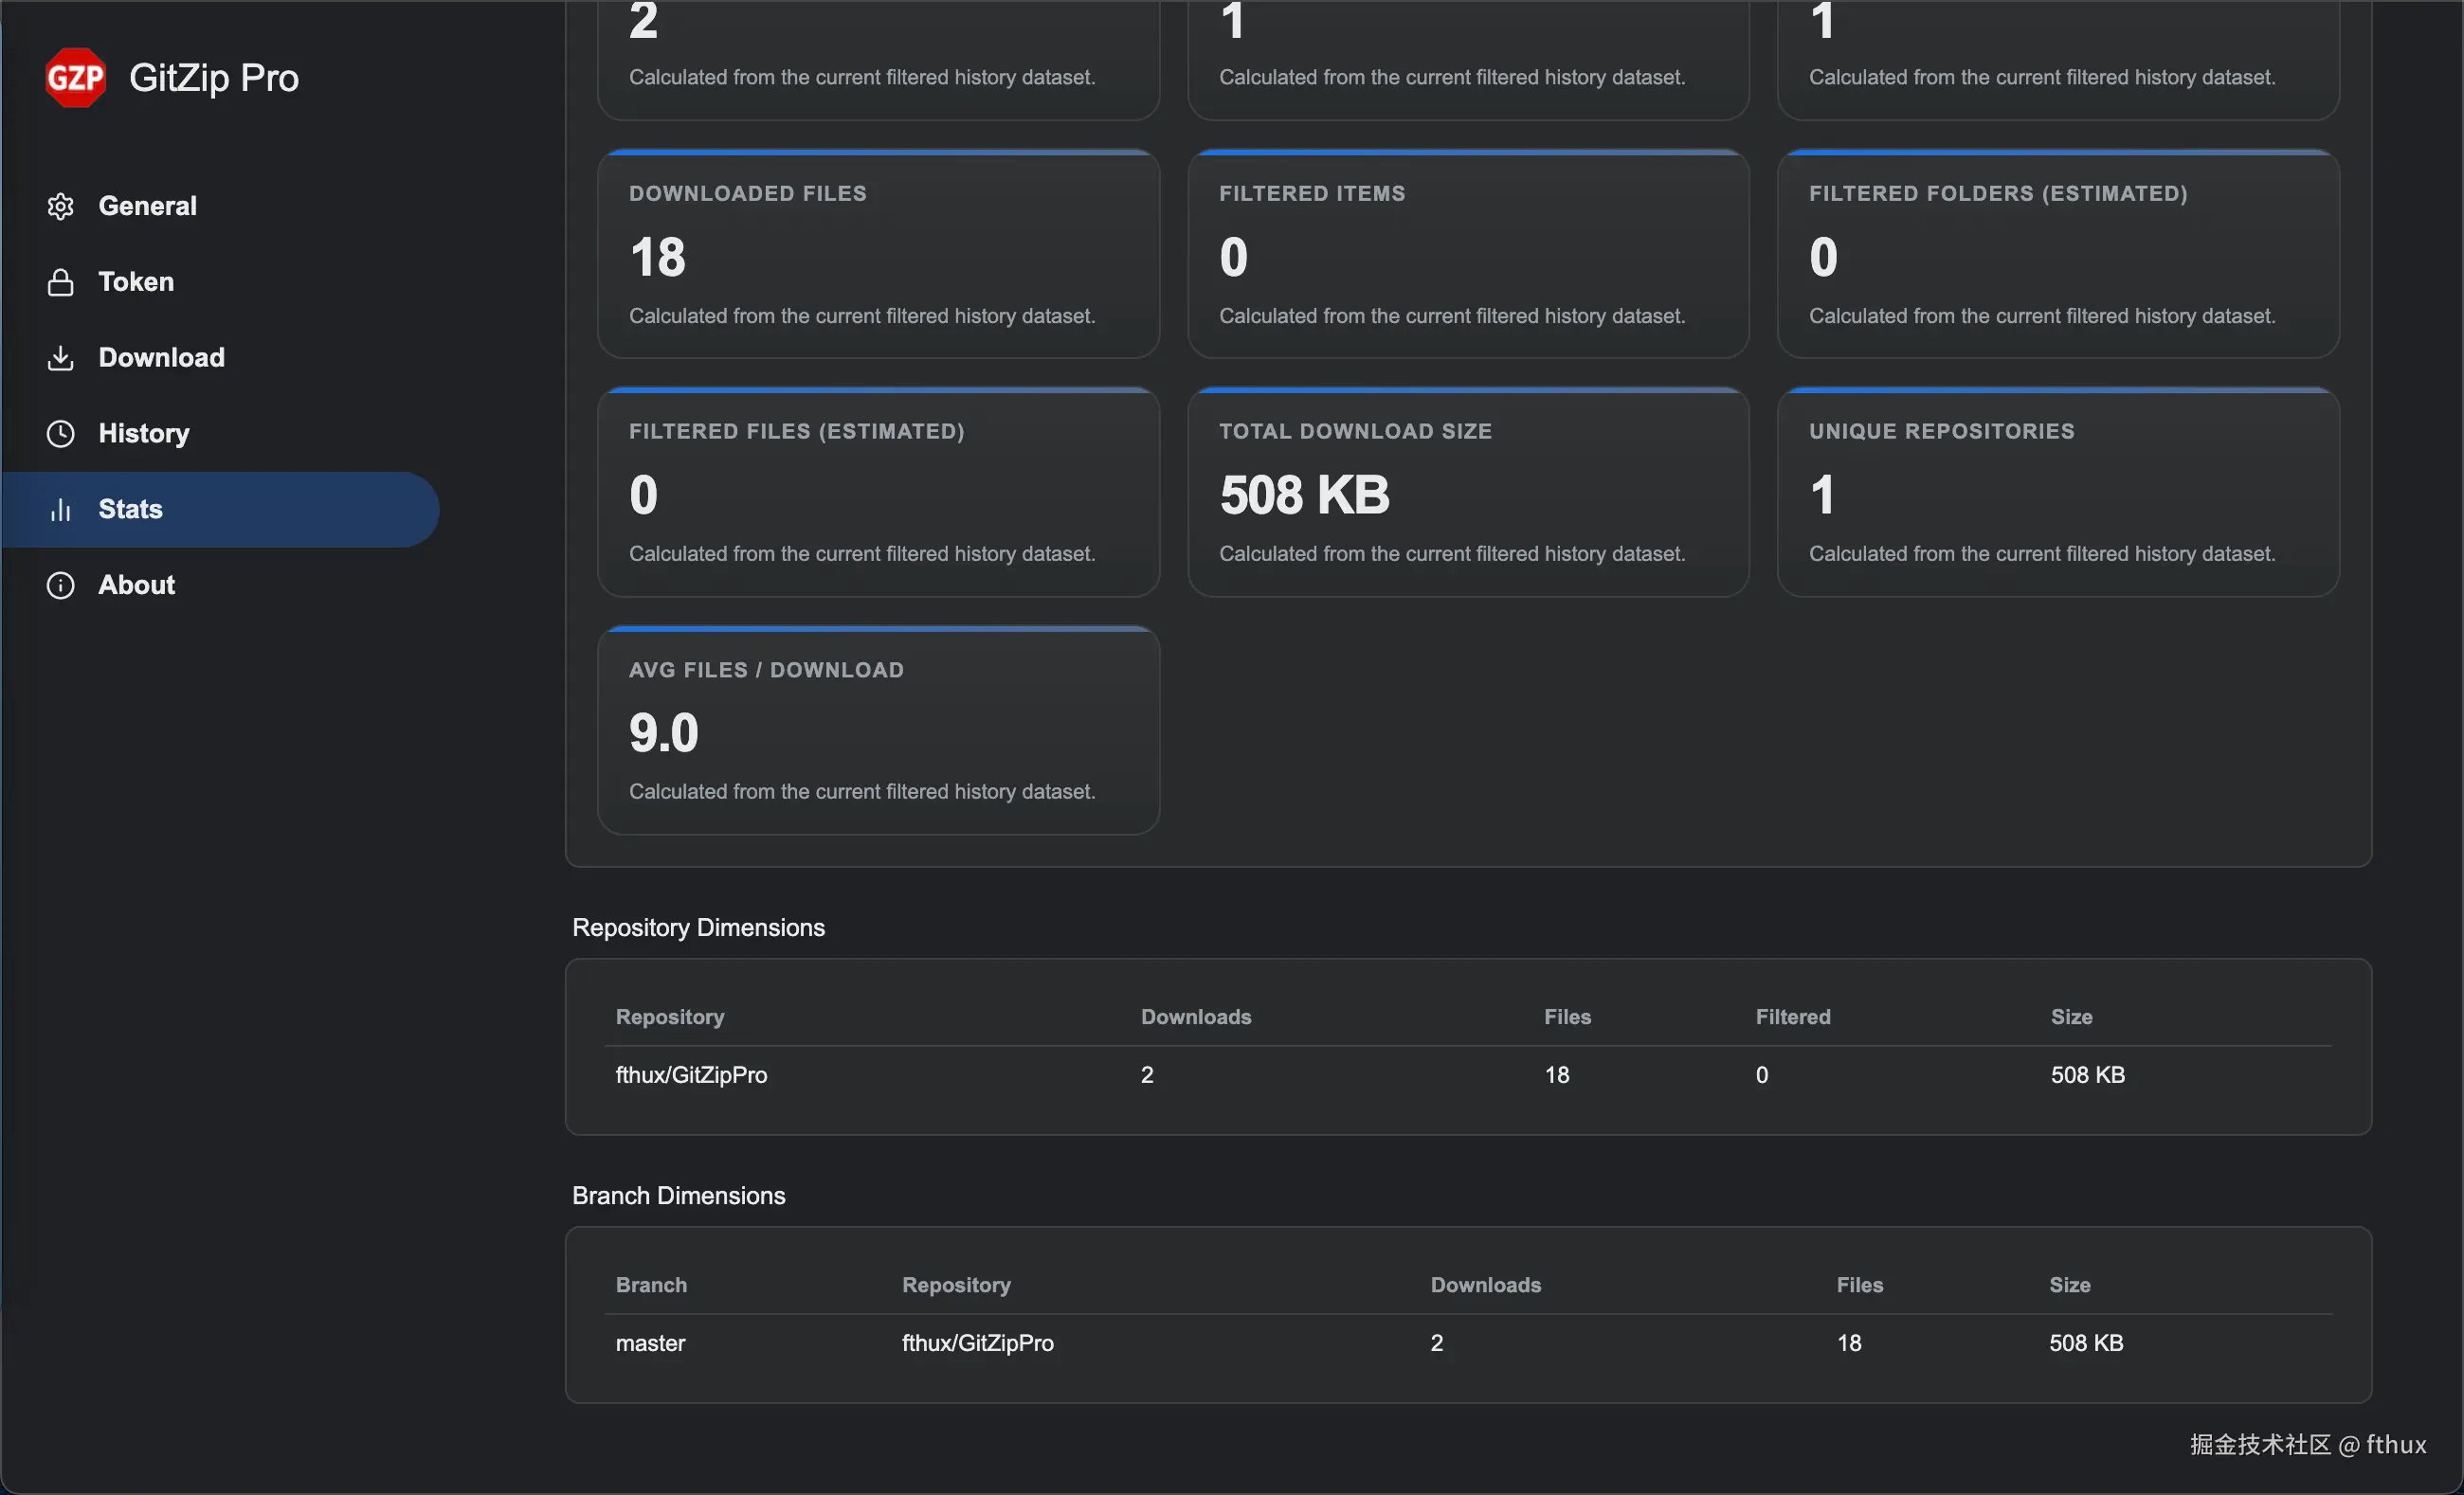Click the AVG FILES / DOWNLOAD heading
The image size is (2464, 1495).
pos(766,670)
